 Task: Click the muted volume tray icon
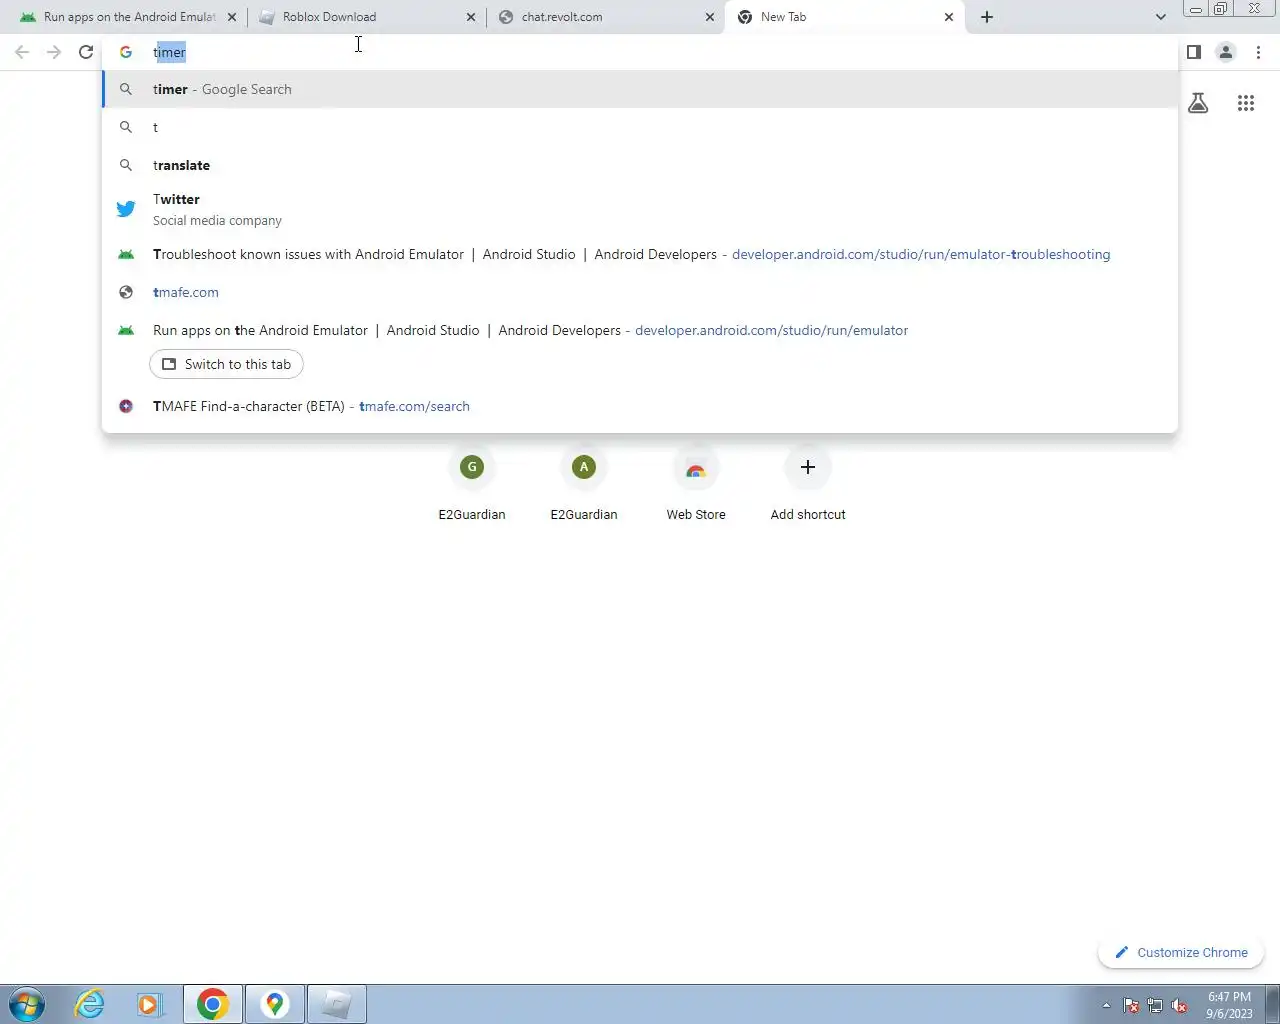pos(1180,1006)
